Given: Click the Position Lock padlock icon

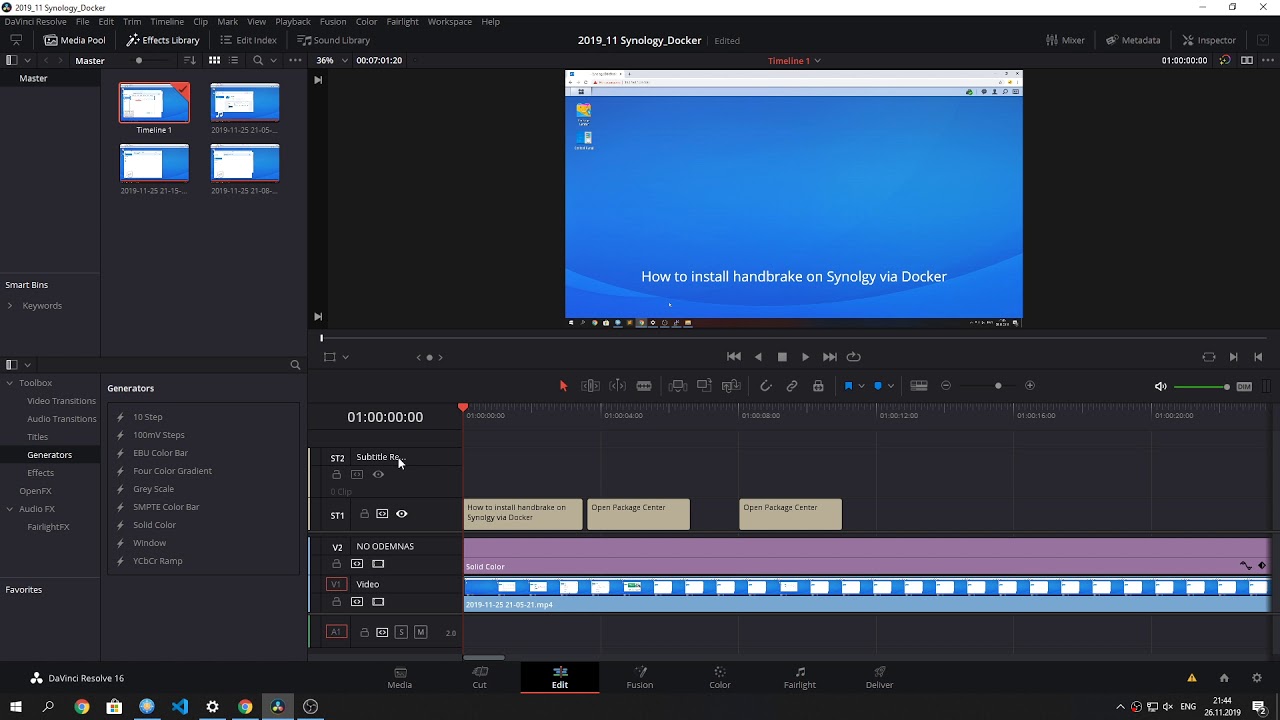Looking at the screenshot, I should (818, 386).
